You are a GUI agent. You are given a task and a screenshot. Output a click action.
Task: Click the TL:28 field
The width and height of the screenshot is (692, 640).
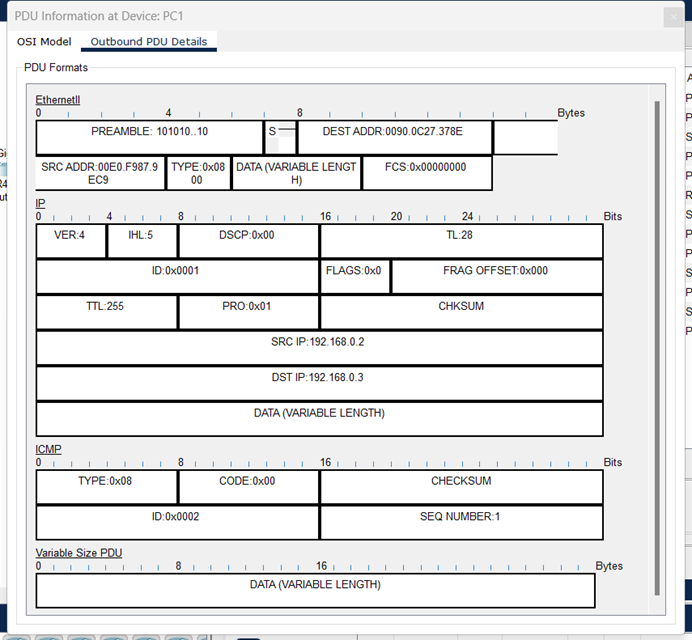[x=461, y=241]
